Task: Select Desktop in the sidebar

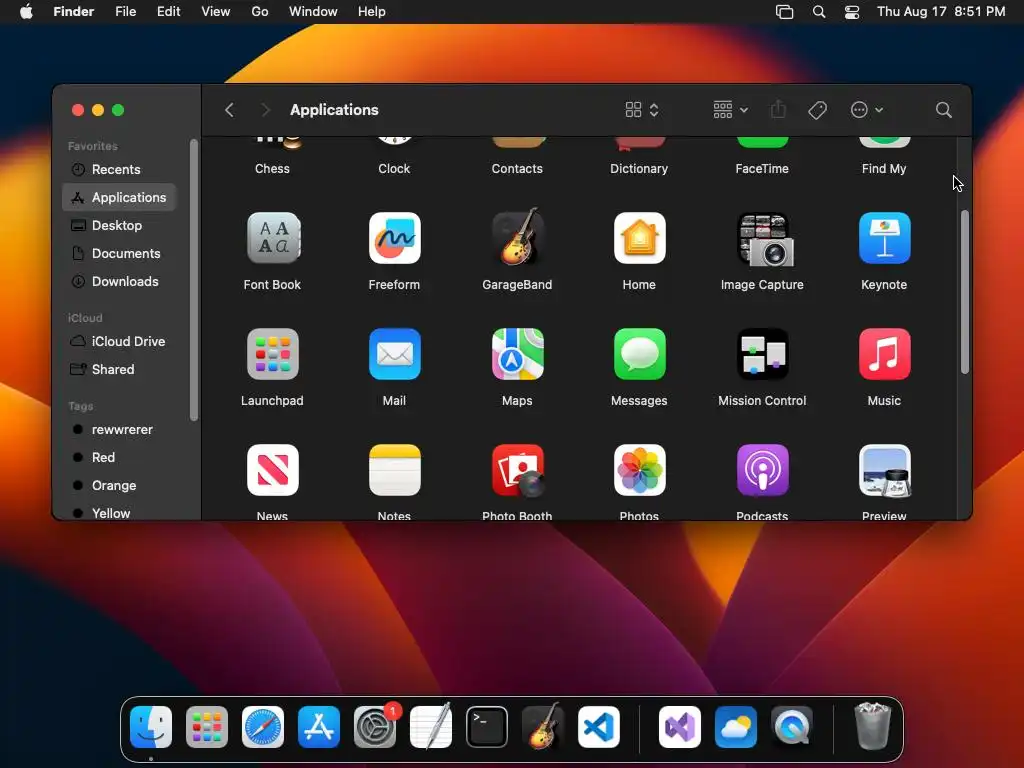Action: click(x=120, y=225)
